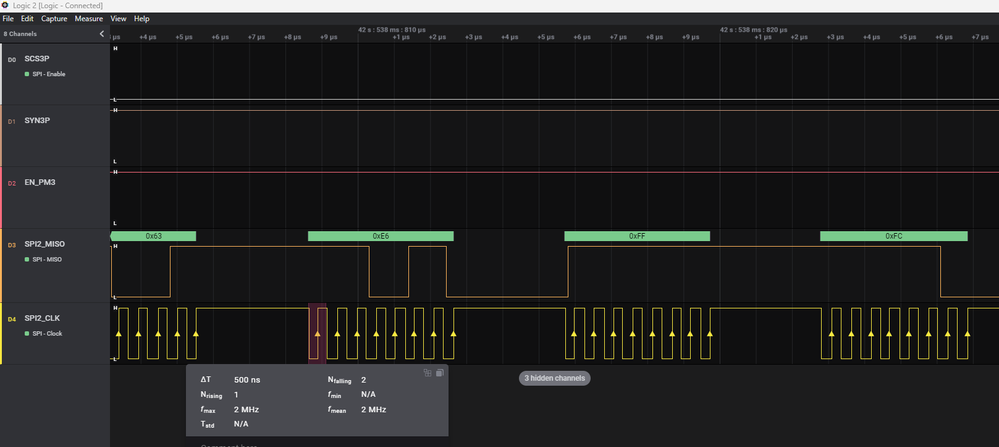Click the green SPI - Clock indicator

point(27,333)
